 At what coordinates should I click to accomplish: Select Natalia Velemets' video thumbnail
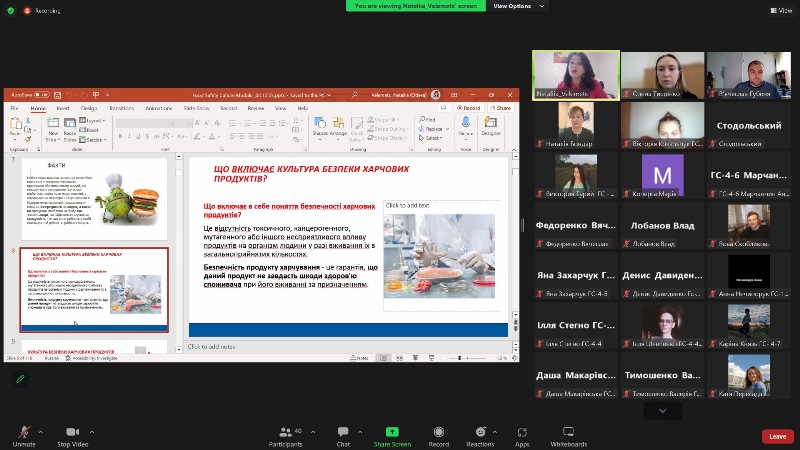point(575,75)
